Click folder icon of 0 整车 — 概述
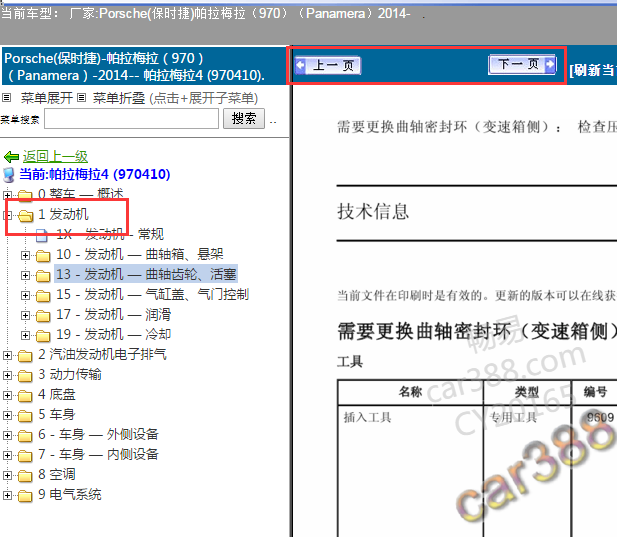617x537 pixels. pos(25,195)
